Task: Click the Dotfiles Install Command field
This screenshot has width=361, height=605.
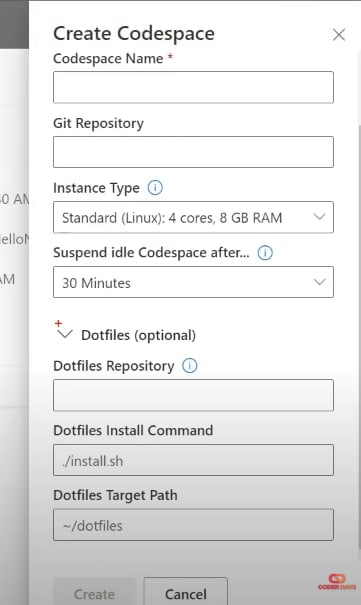Action: pos(193,460)
